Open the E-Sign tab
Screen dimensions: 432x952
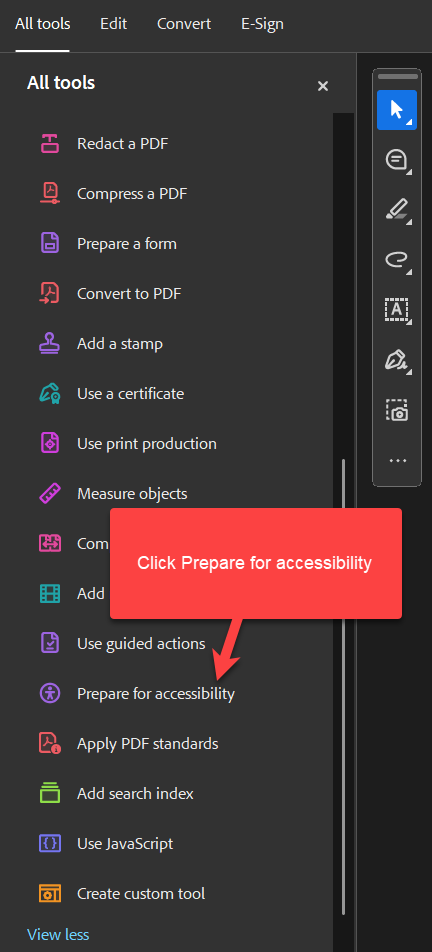pos(262,24)
